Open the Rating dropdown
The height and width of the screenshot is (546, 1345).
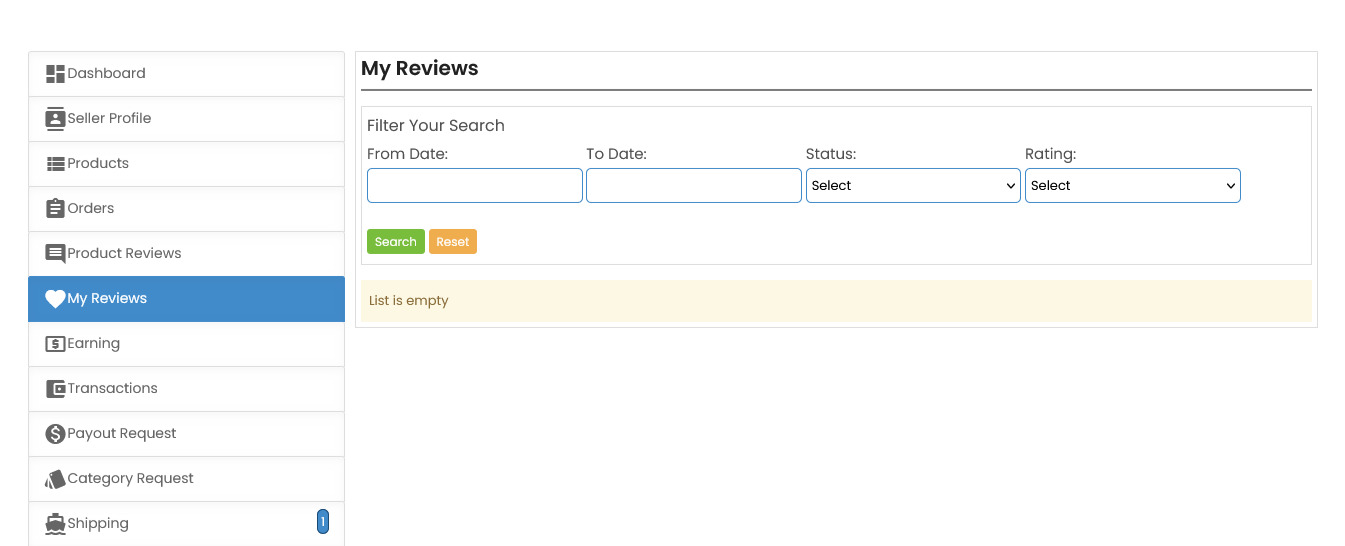[x=1132, y=186]
